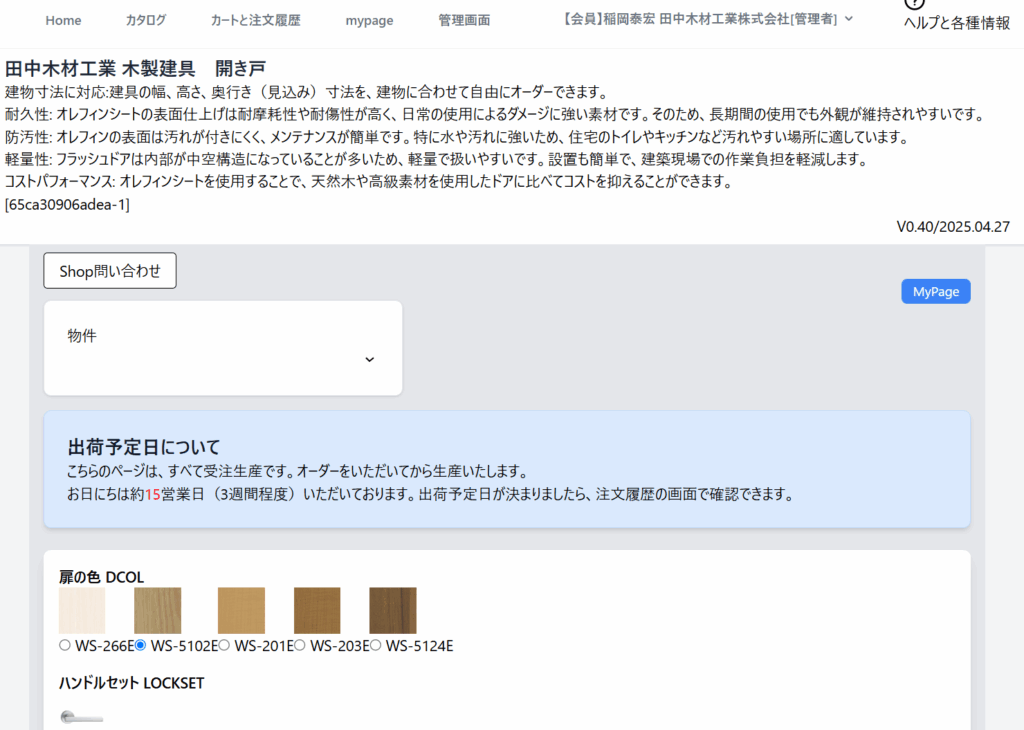This screenshot has width=1024, height=730.
Task: Pick the WS-266E white door color swatch
Action: click(x=82, y=611)
